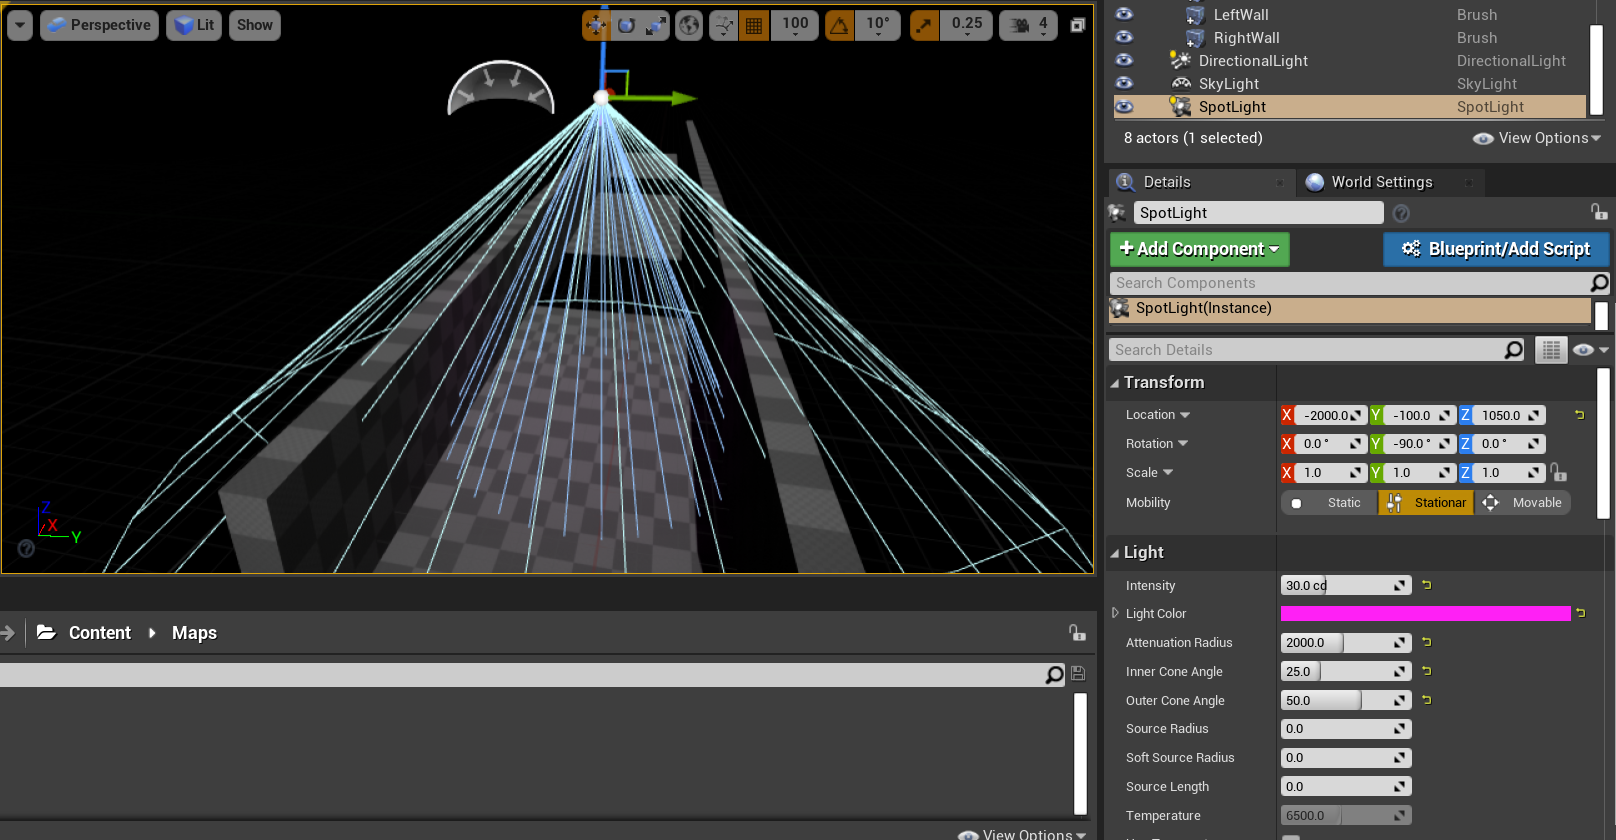
Task: Reset Light Color to default arrow
Action: (1581, 612)
